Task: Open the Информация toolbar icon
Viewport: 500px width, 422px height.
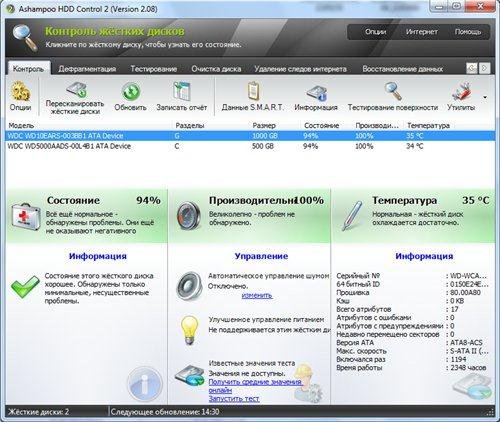Action: coord(317,93)
